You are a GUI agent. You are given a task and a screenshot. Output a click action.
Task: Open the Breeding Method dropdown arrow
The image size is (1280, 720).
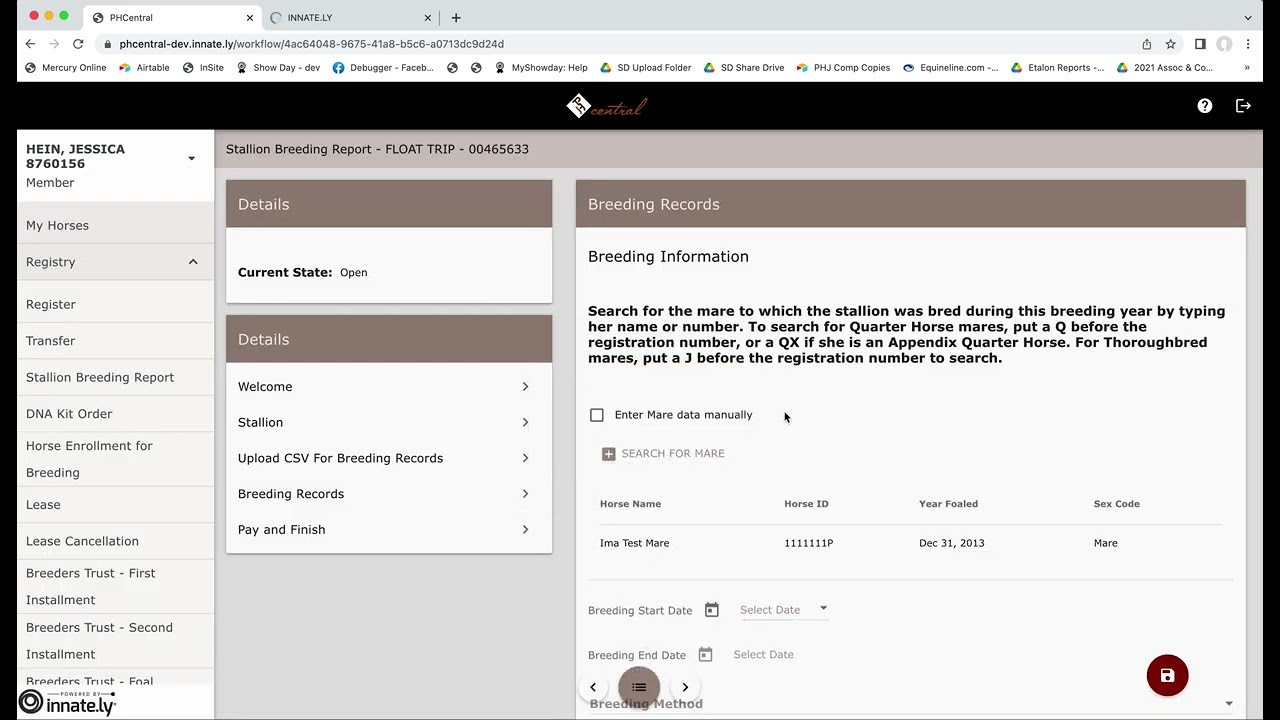tap(1229, 704)
